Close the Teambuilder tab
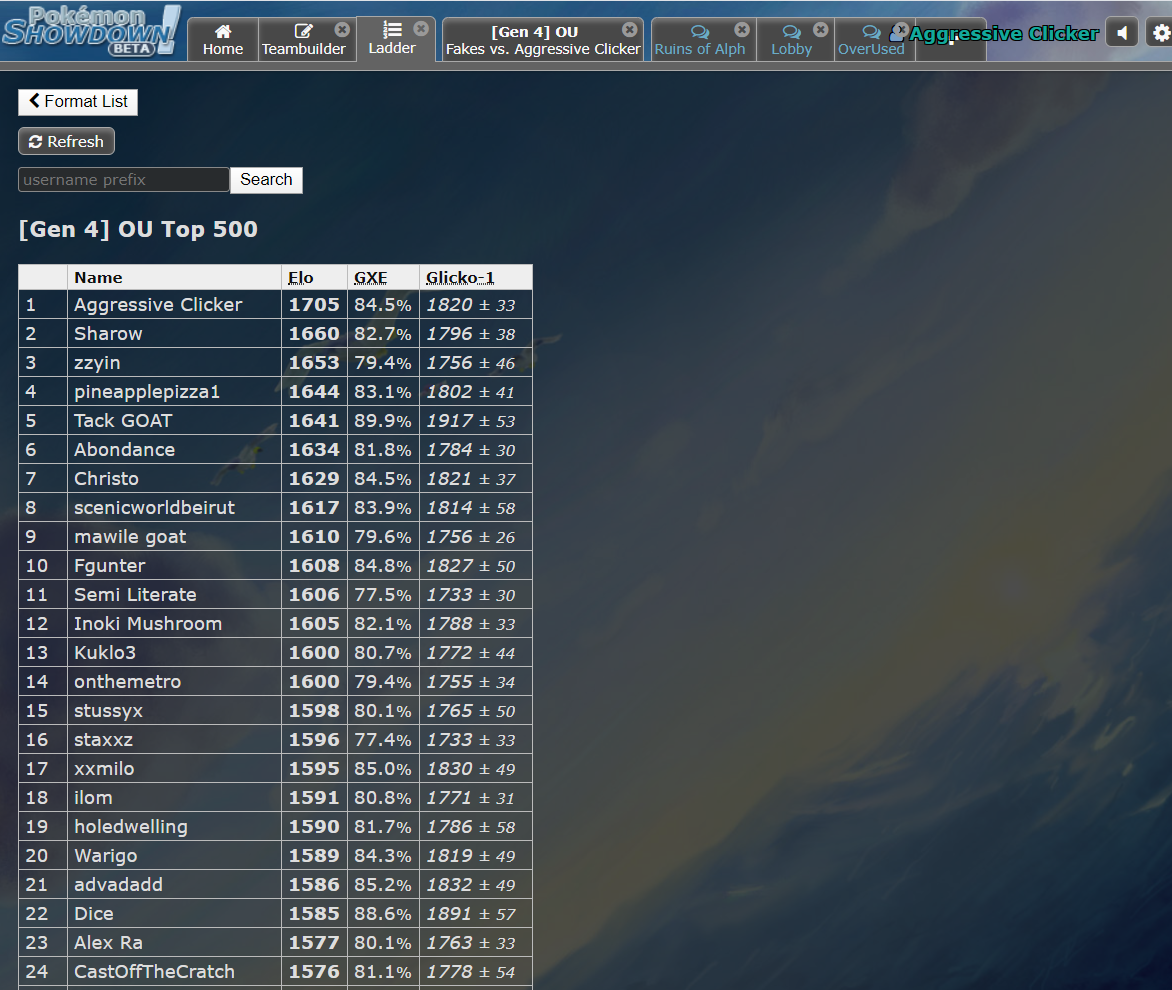 [342, 30]
